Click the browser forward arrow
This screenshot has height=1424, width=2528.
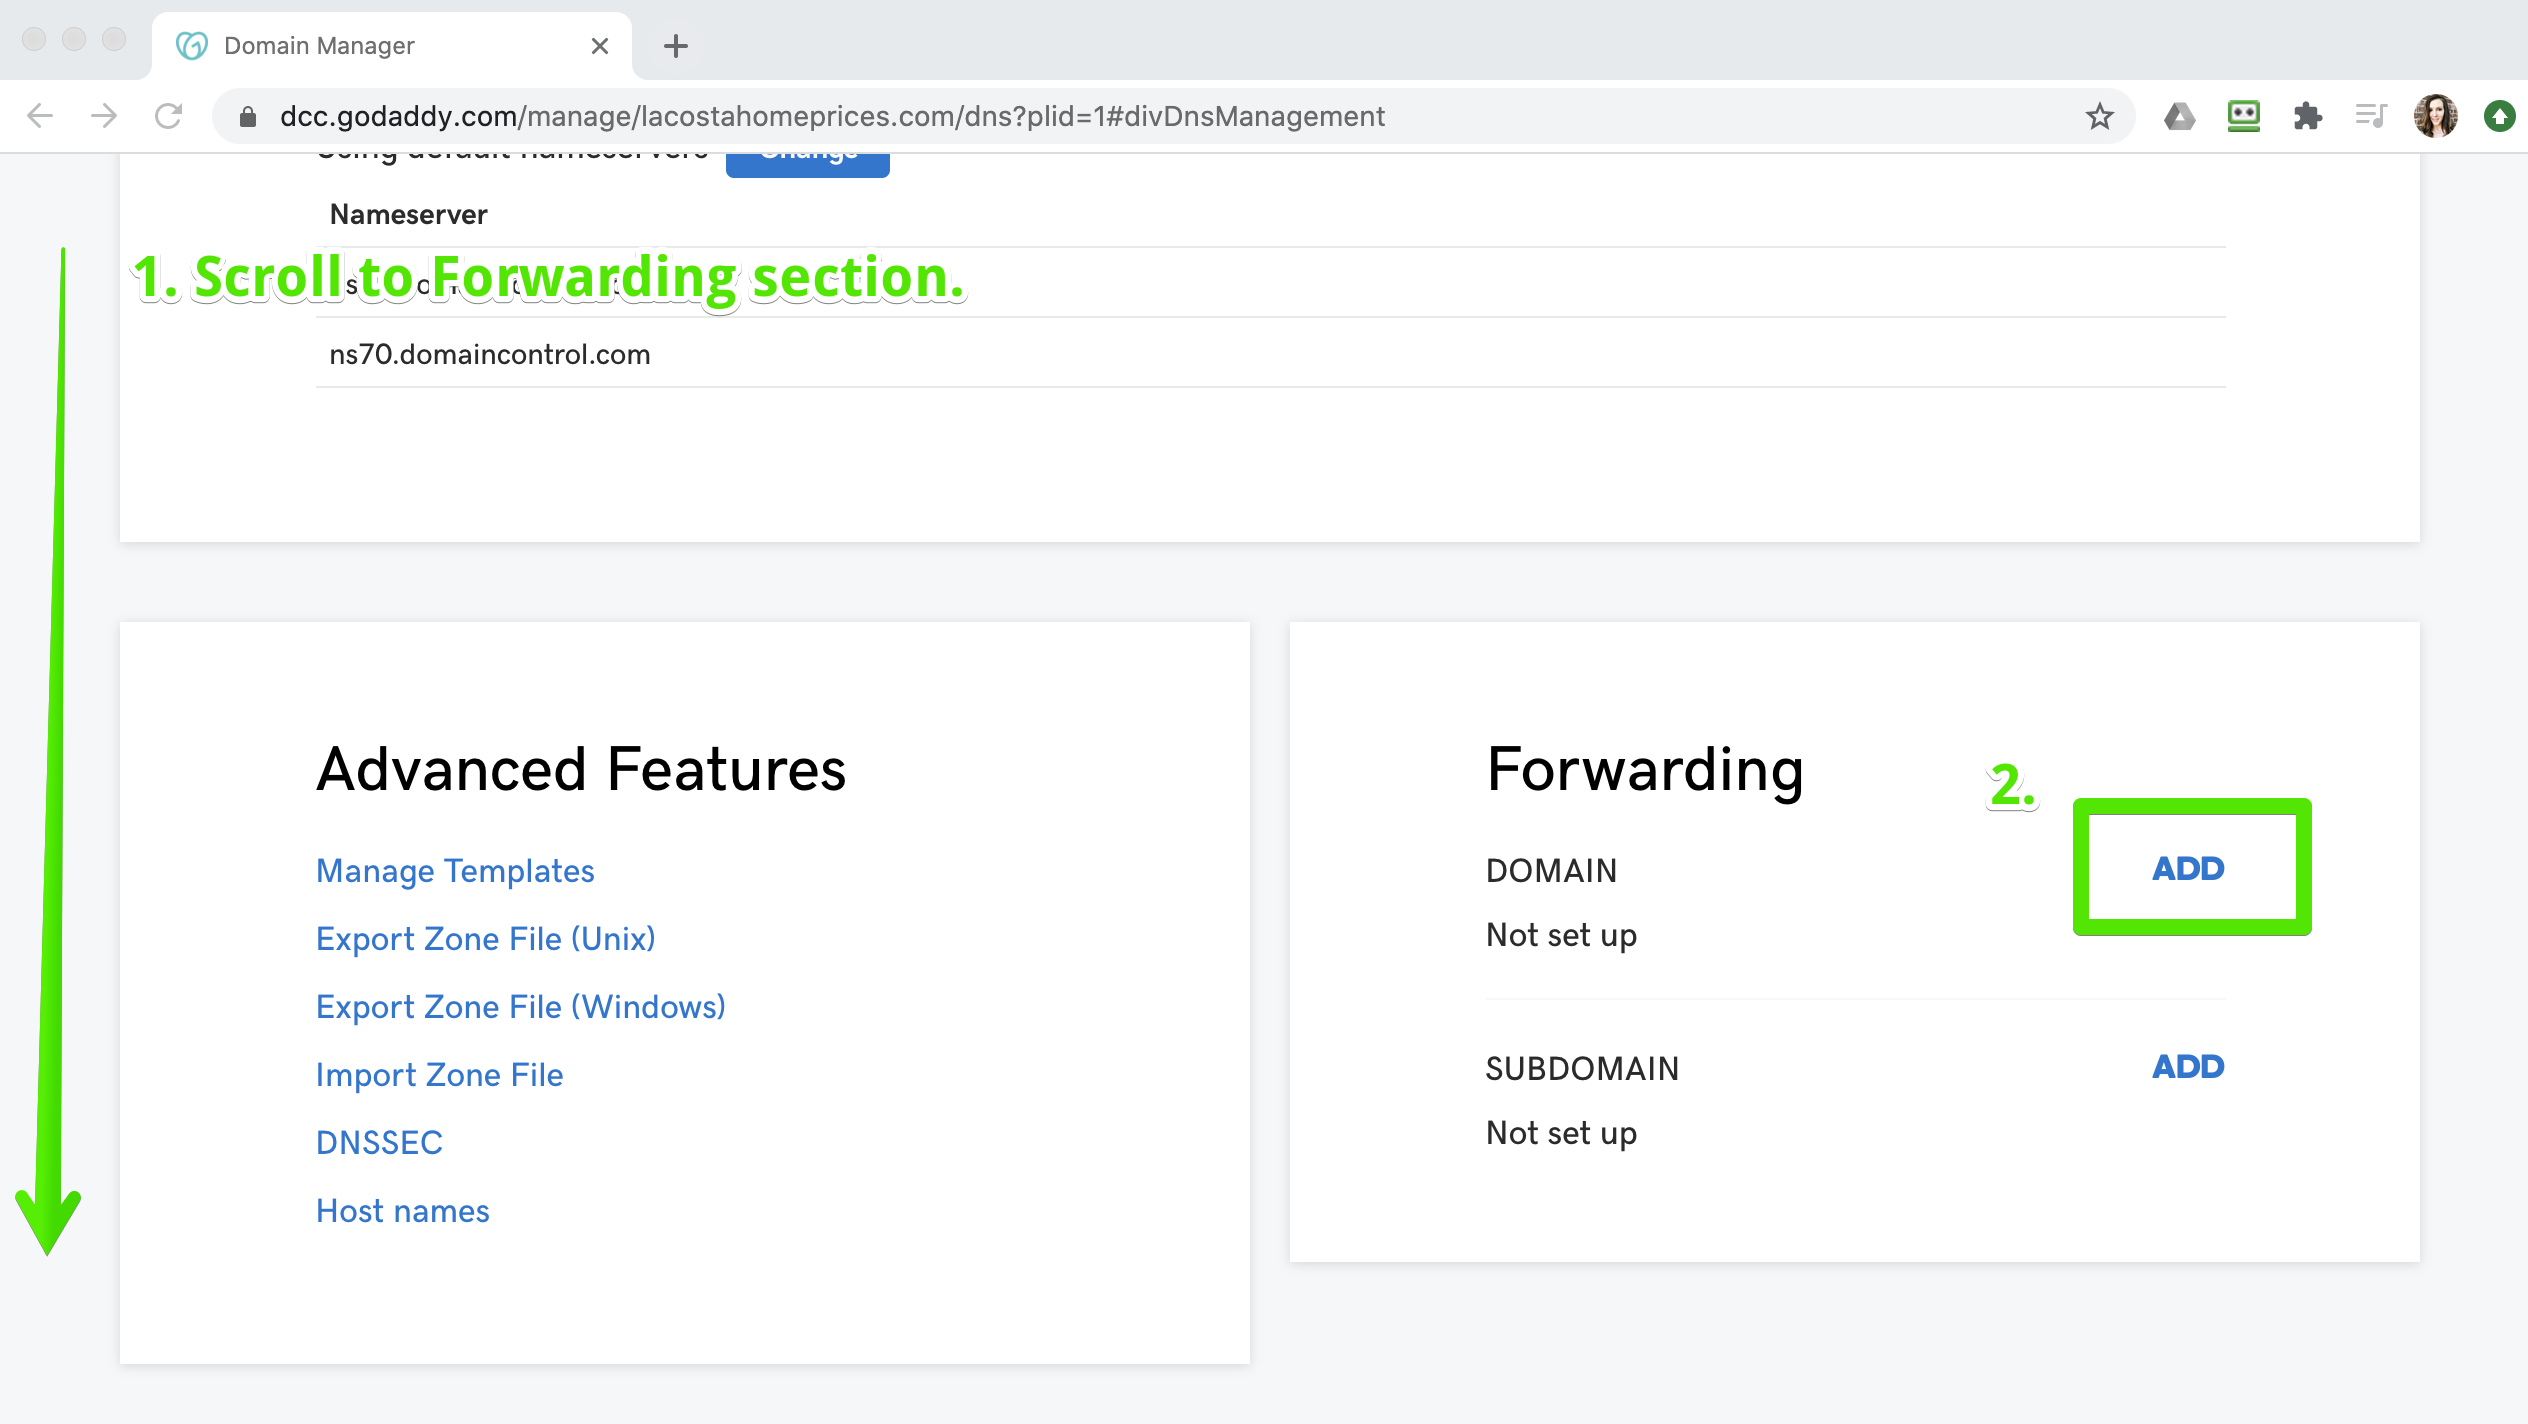(104, 116)
